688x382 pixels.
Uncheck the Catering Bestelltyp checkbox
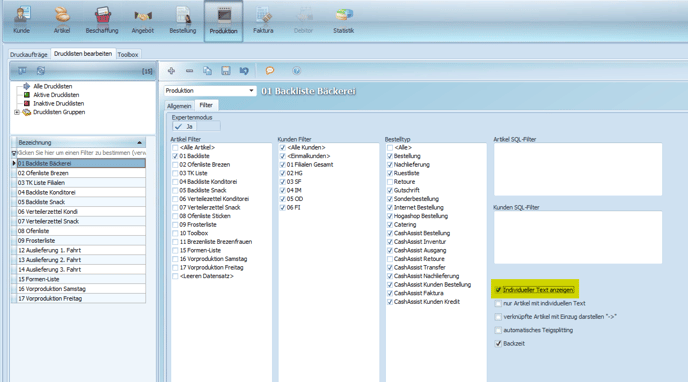click(x=390, y=225)
